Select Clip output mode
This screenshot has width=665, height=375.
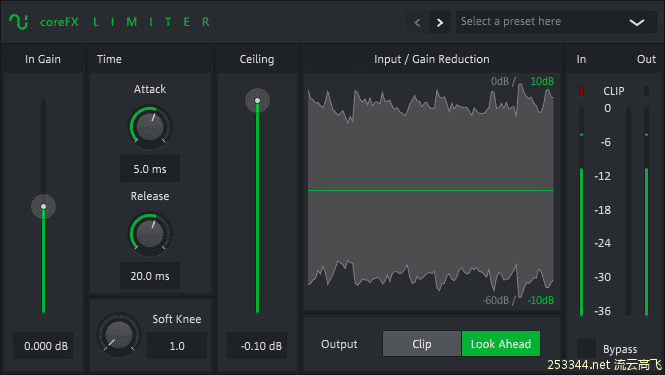pos(422,344)
